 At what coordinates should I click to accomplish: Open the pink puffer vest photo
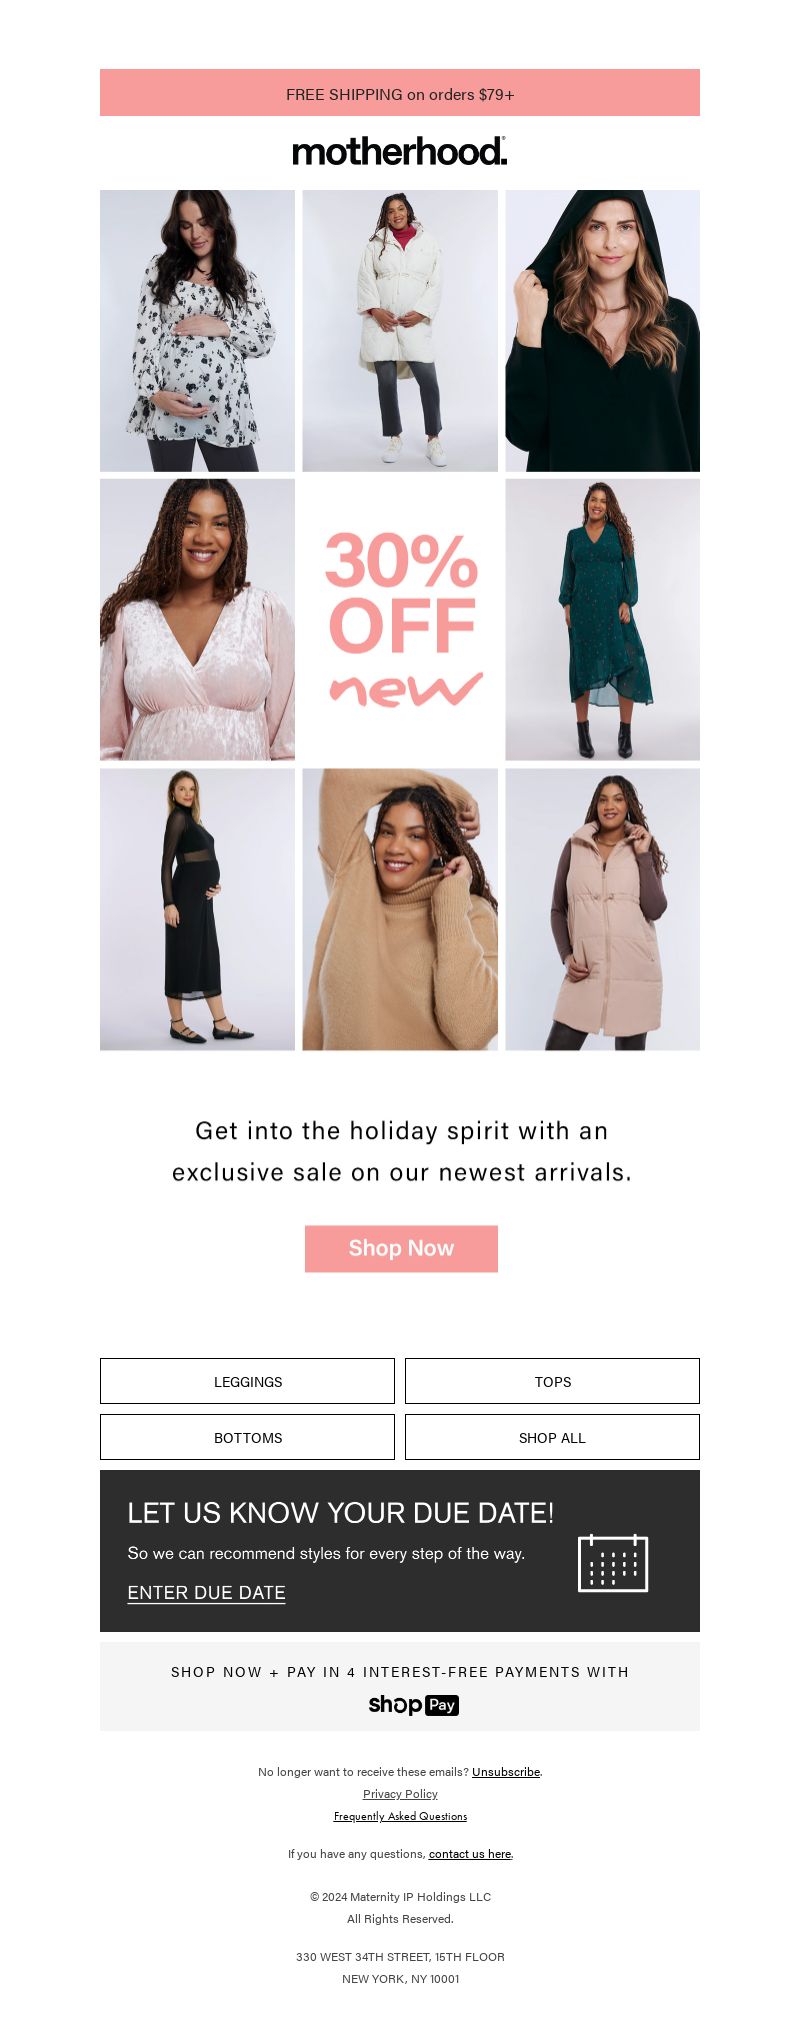tap(602, 909)
